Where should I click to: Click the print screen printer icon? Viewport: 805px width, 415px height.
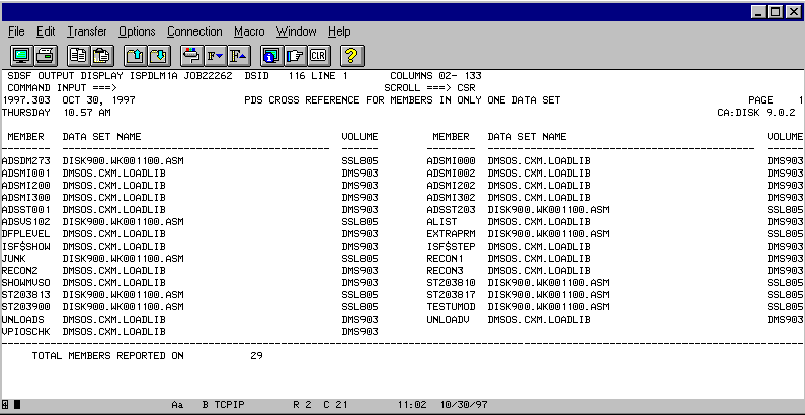pos(45,55)
